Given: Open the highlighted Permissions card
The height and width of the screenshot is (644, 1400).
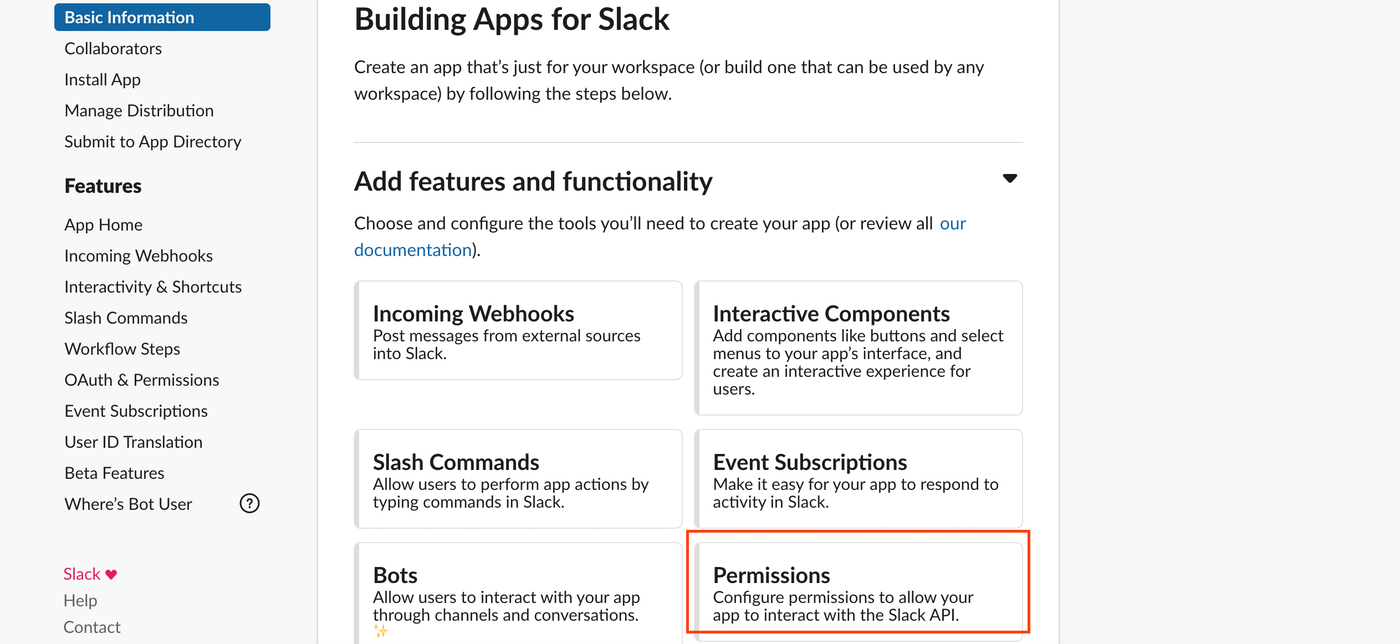Looking at the screenshot, I should [858, 583].
